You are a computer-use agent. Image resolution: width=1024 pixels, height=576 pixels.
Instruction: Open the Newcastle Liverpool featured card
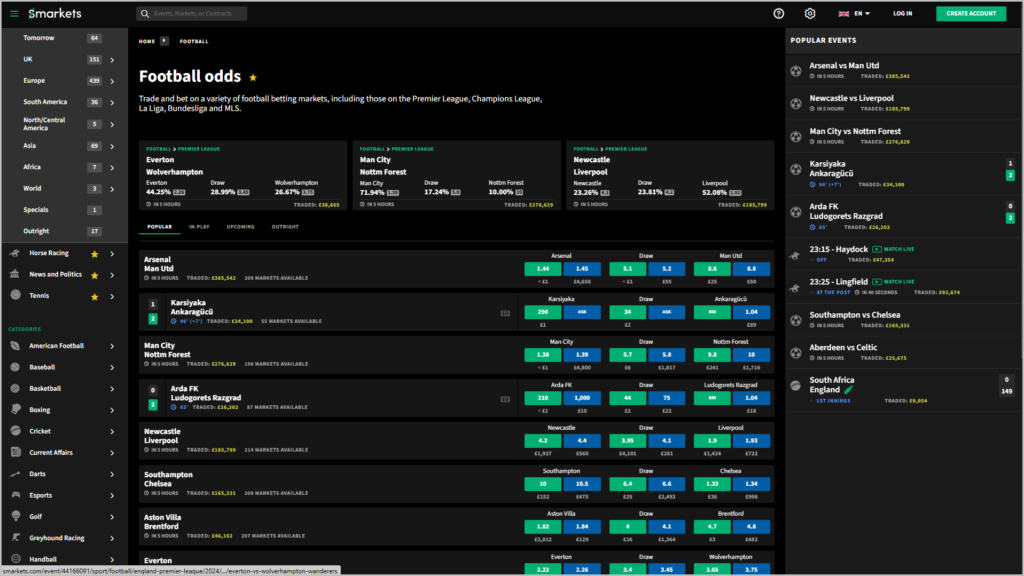[x=670, y=175]
